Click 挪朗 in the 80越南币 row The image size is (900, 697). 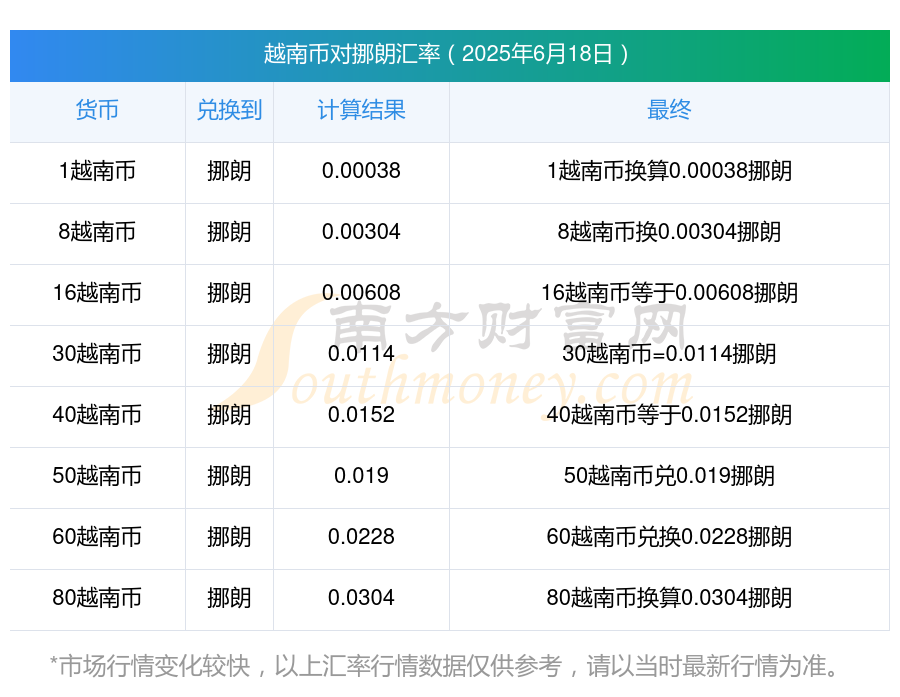[229, 598]
